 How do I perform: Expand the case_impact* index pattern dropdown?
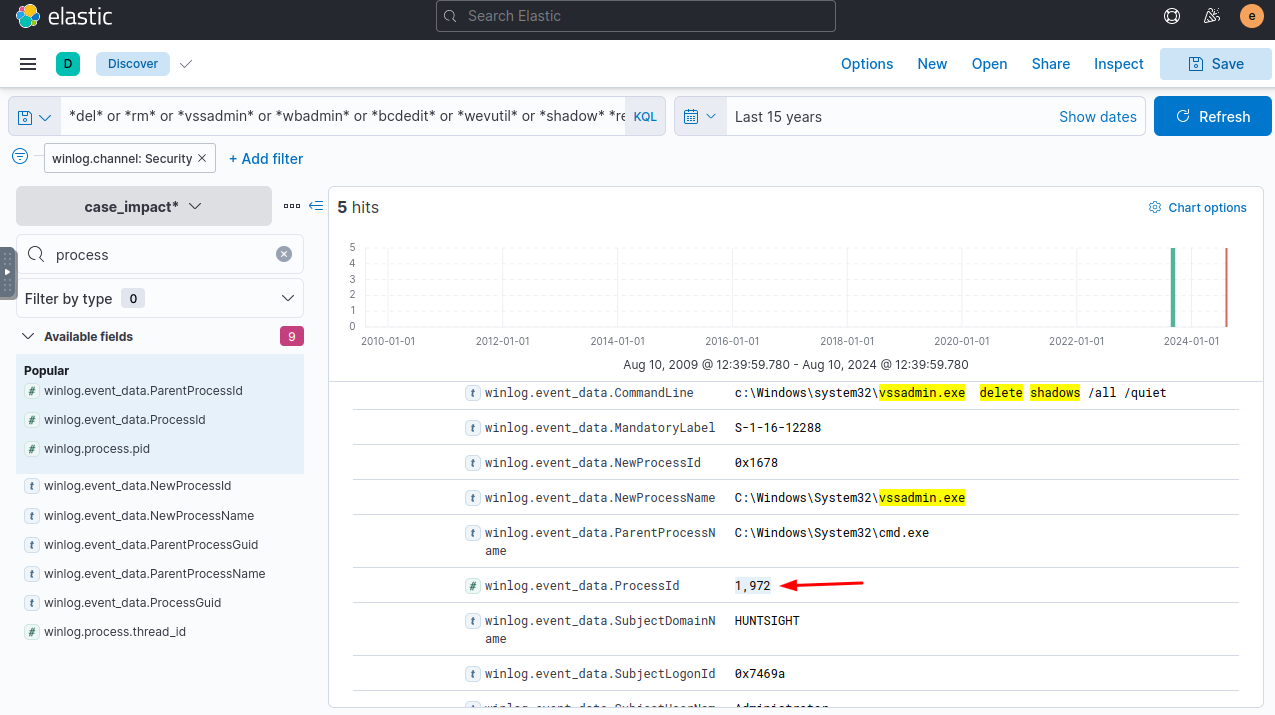144,206
